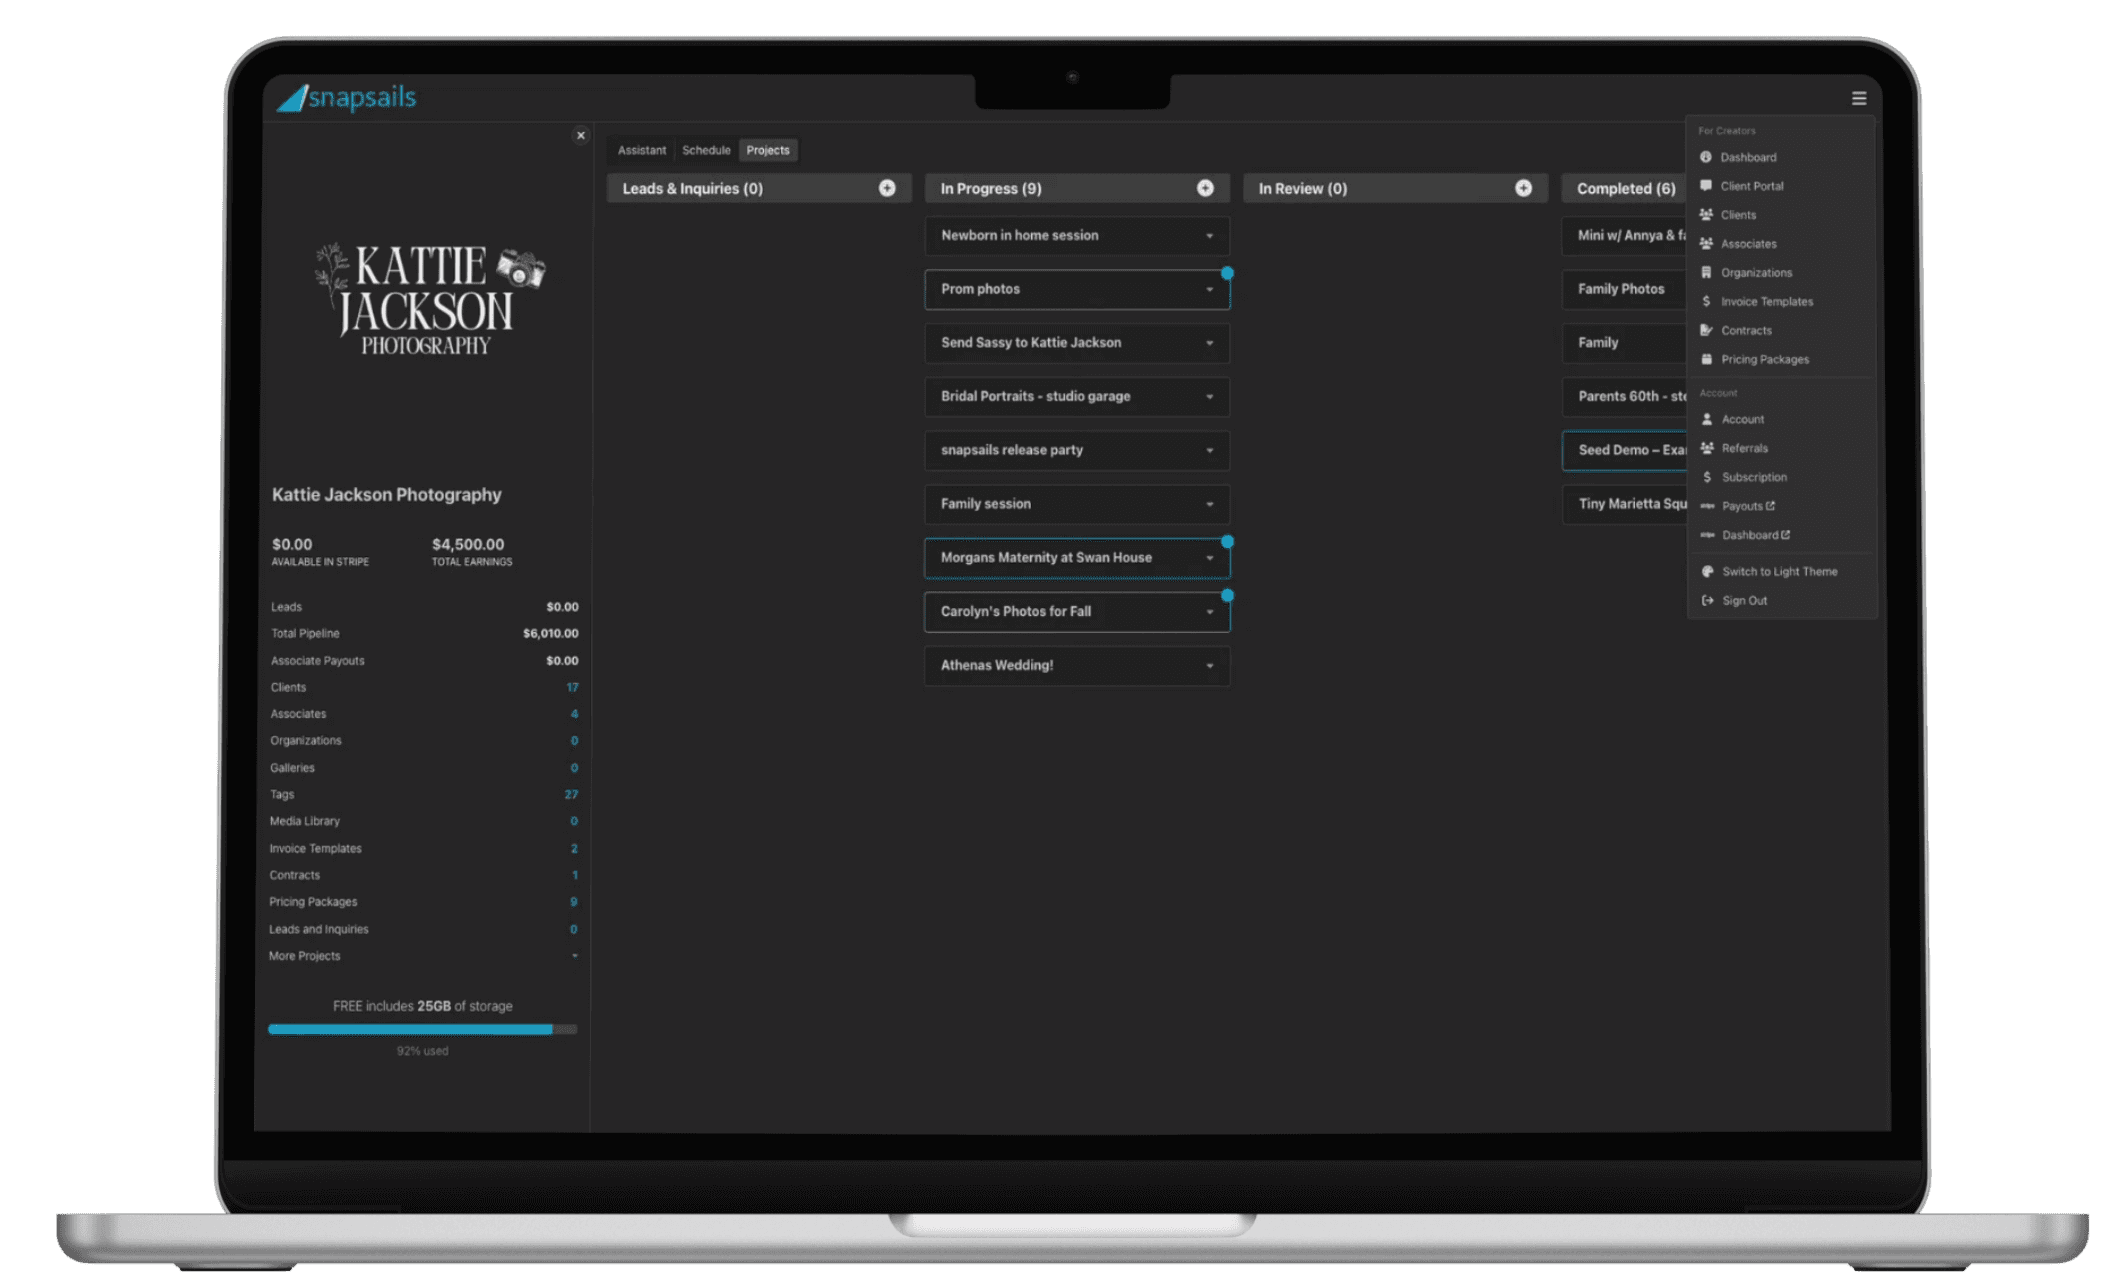Click the snapsails logo

click(346, 97)
